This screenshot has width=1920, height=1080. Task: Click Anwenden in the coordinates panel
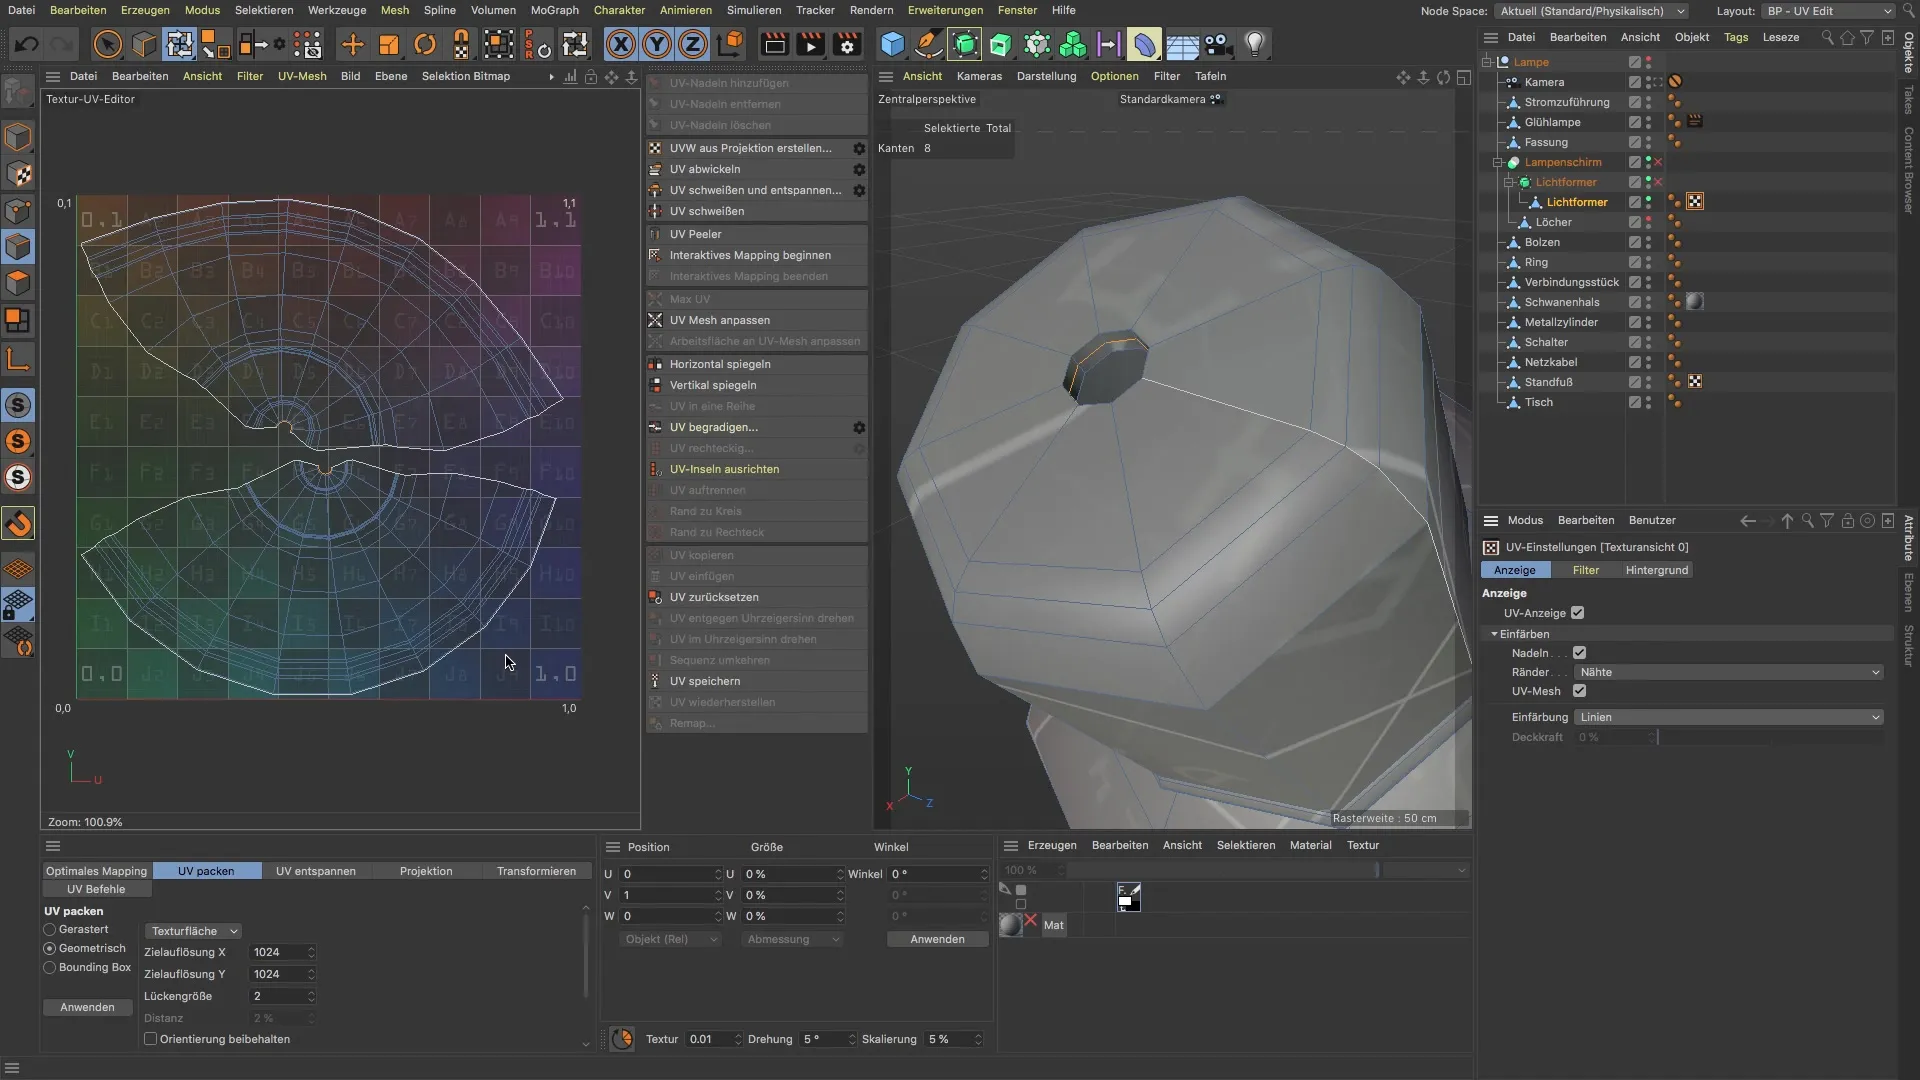[x=937, y=939]
